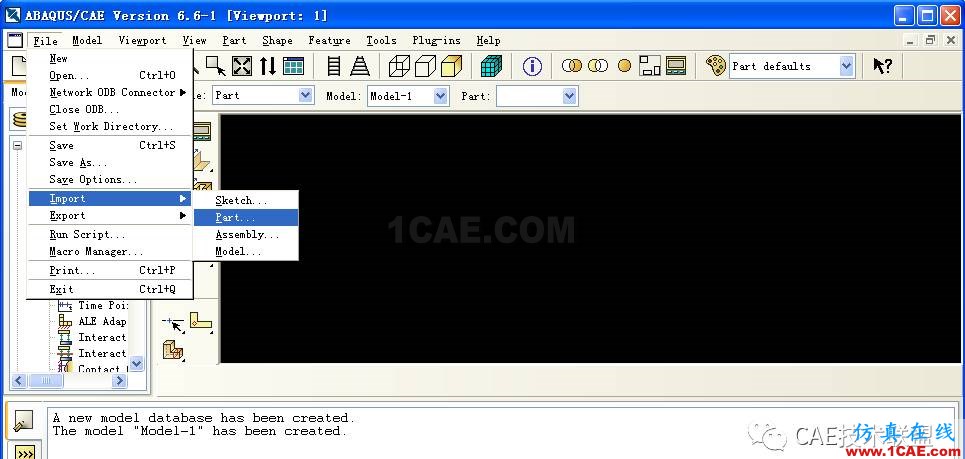Open the Model dropdown showing Model-1

tap(441, 95)
